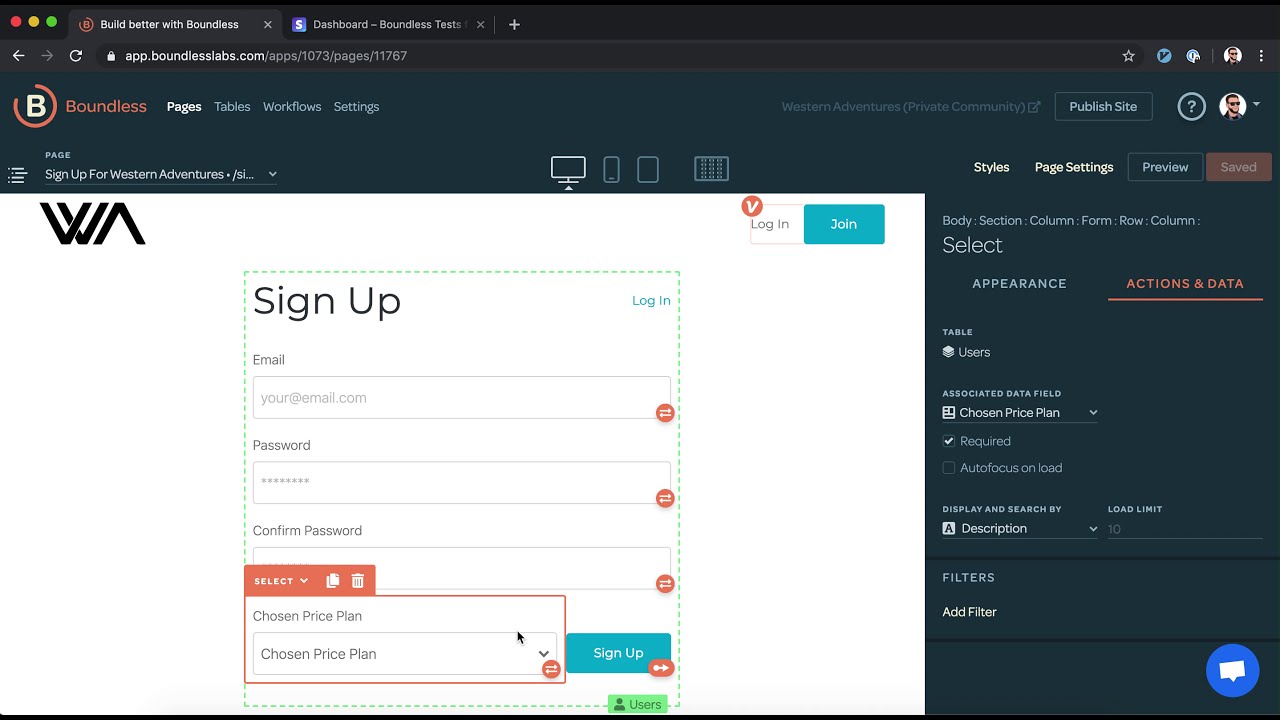
Task: Enable Autofocus on load checkbox
Action: 949,468
